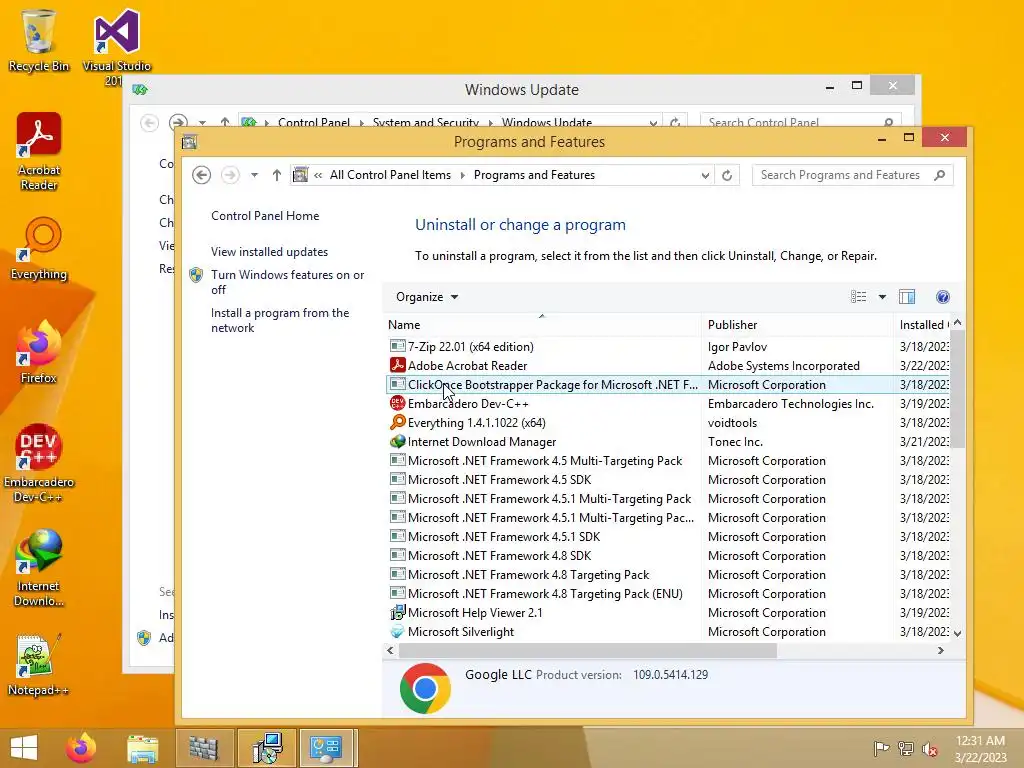Click the Publisher column header
1024x768 pixels.
pyautogui.click(x=797, y=325)
